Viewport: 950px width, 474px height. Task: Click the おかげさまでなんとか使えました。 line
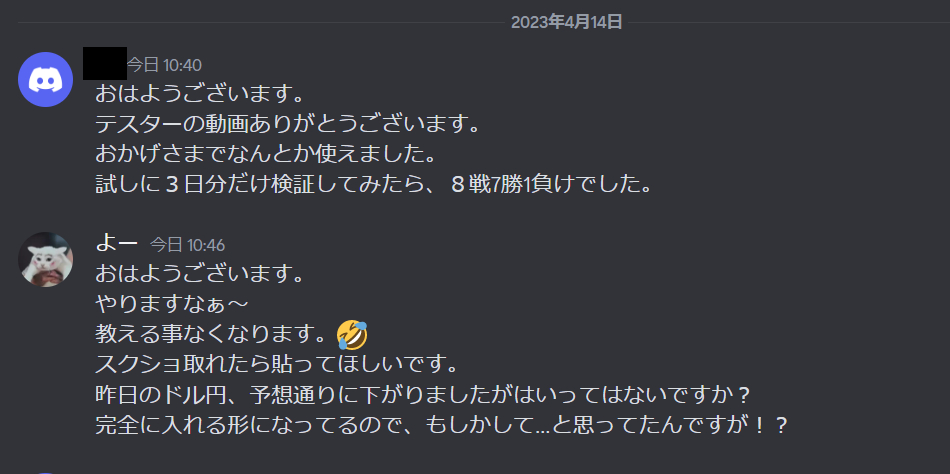click(266, 155)
